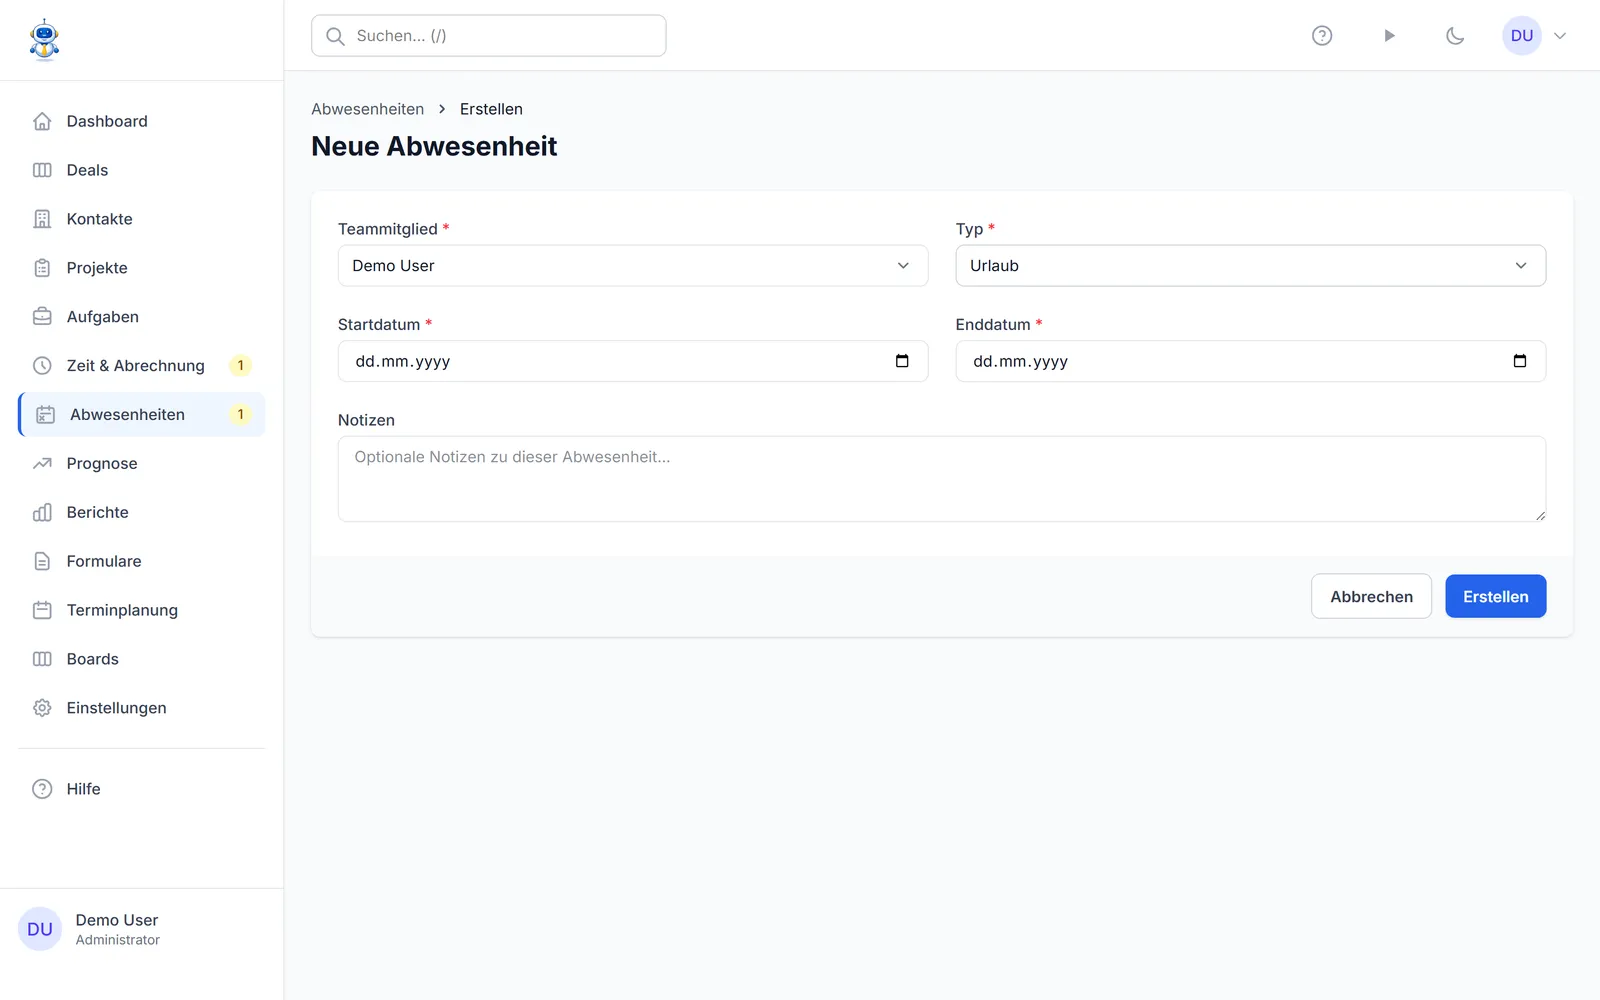
Task: Click the Kontakte building icon
Action: coord(42,219)
